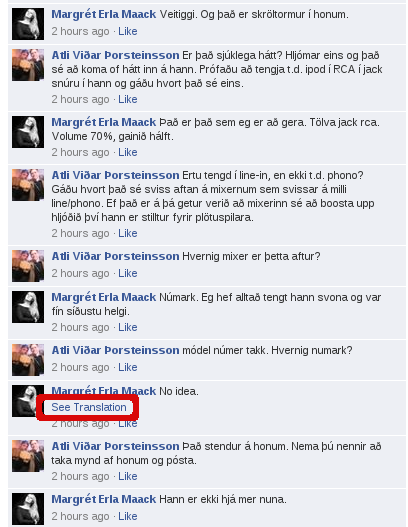This screenshot has width=408, height=527.
Task: Like the 'Númark' comment by Margrét
Action: tap(128, 327)
